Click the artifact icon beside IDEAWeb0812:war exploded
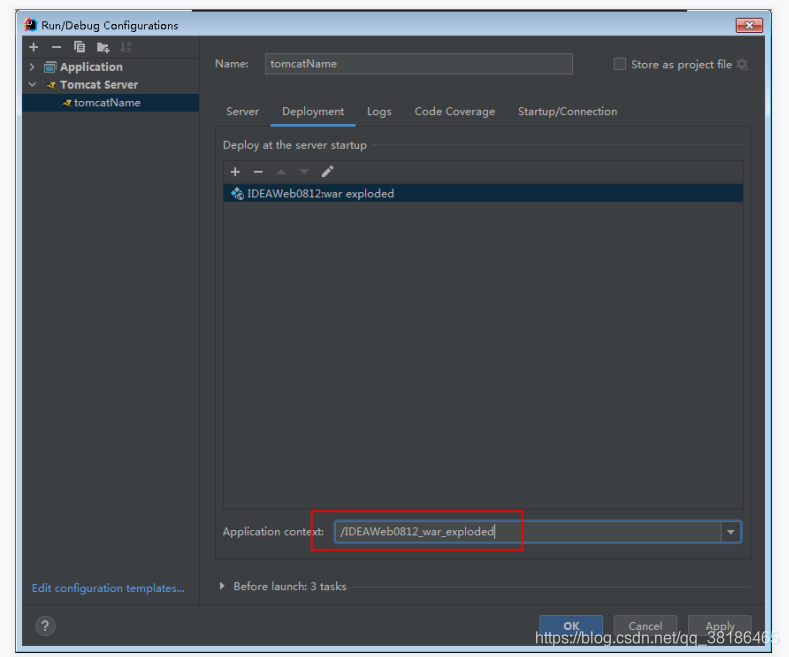789x657 pixels. click(237, 194)
